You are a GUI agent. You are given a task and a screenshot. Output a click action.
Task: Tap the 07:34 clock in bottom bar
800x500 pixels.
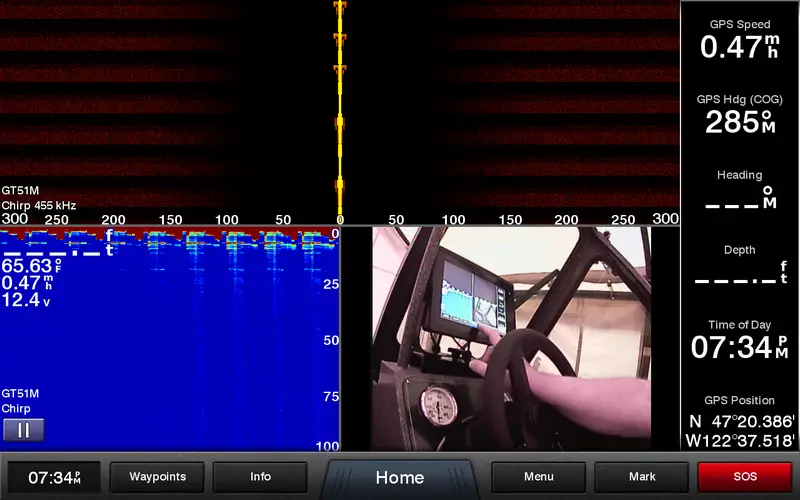(x=54, y=477)
